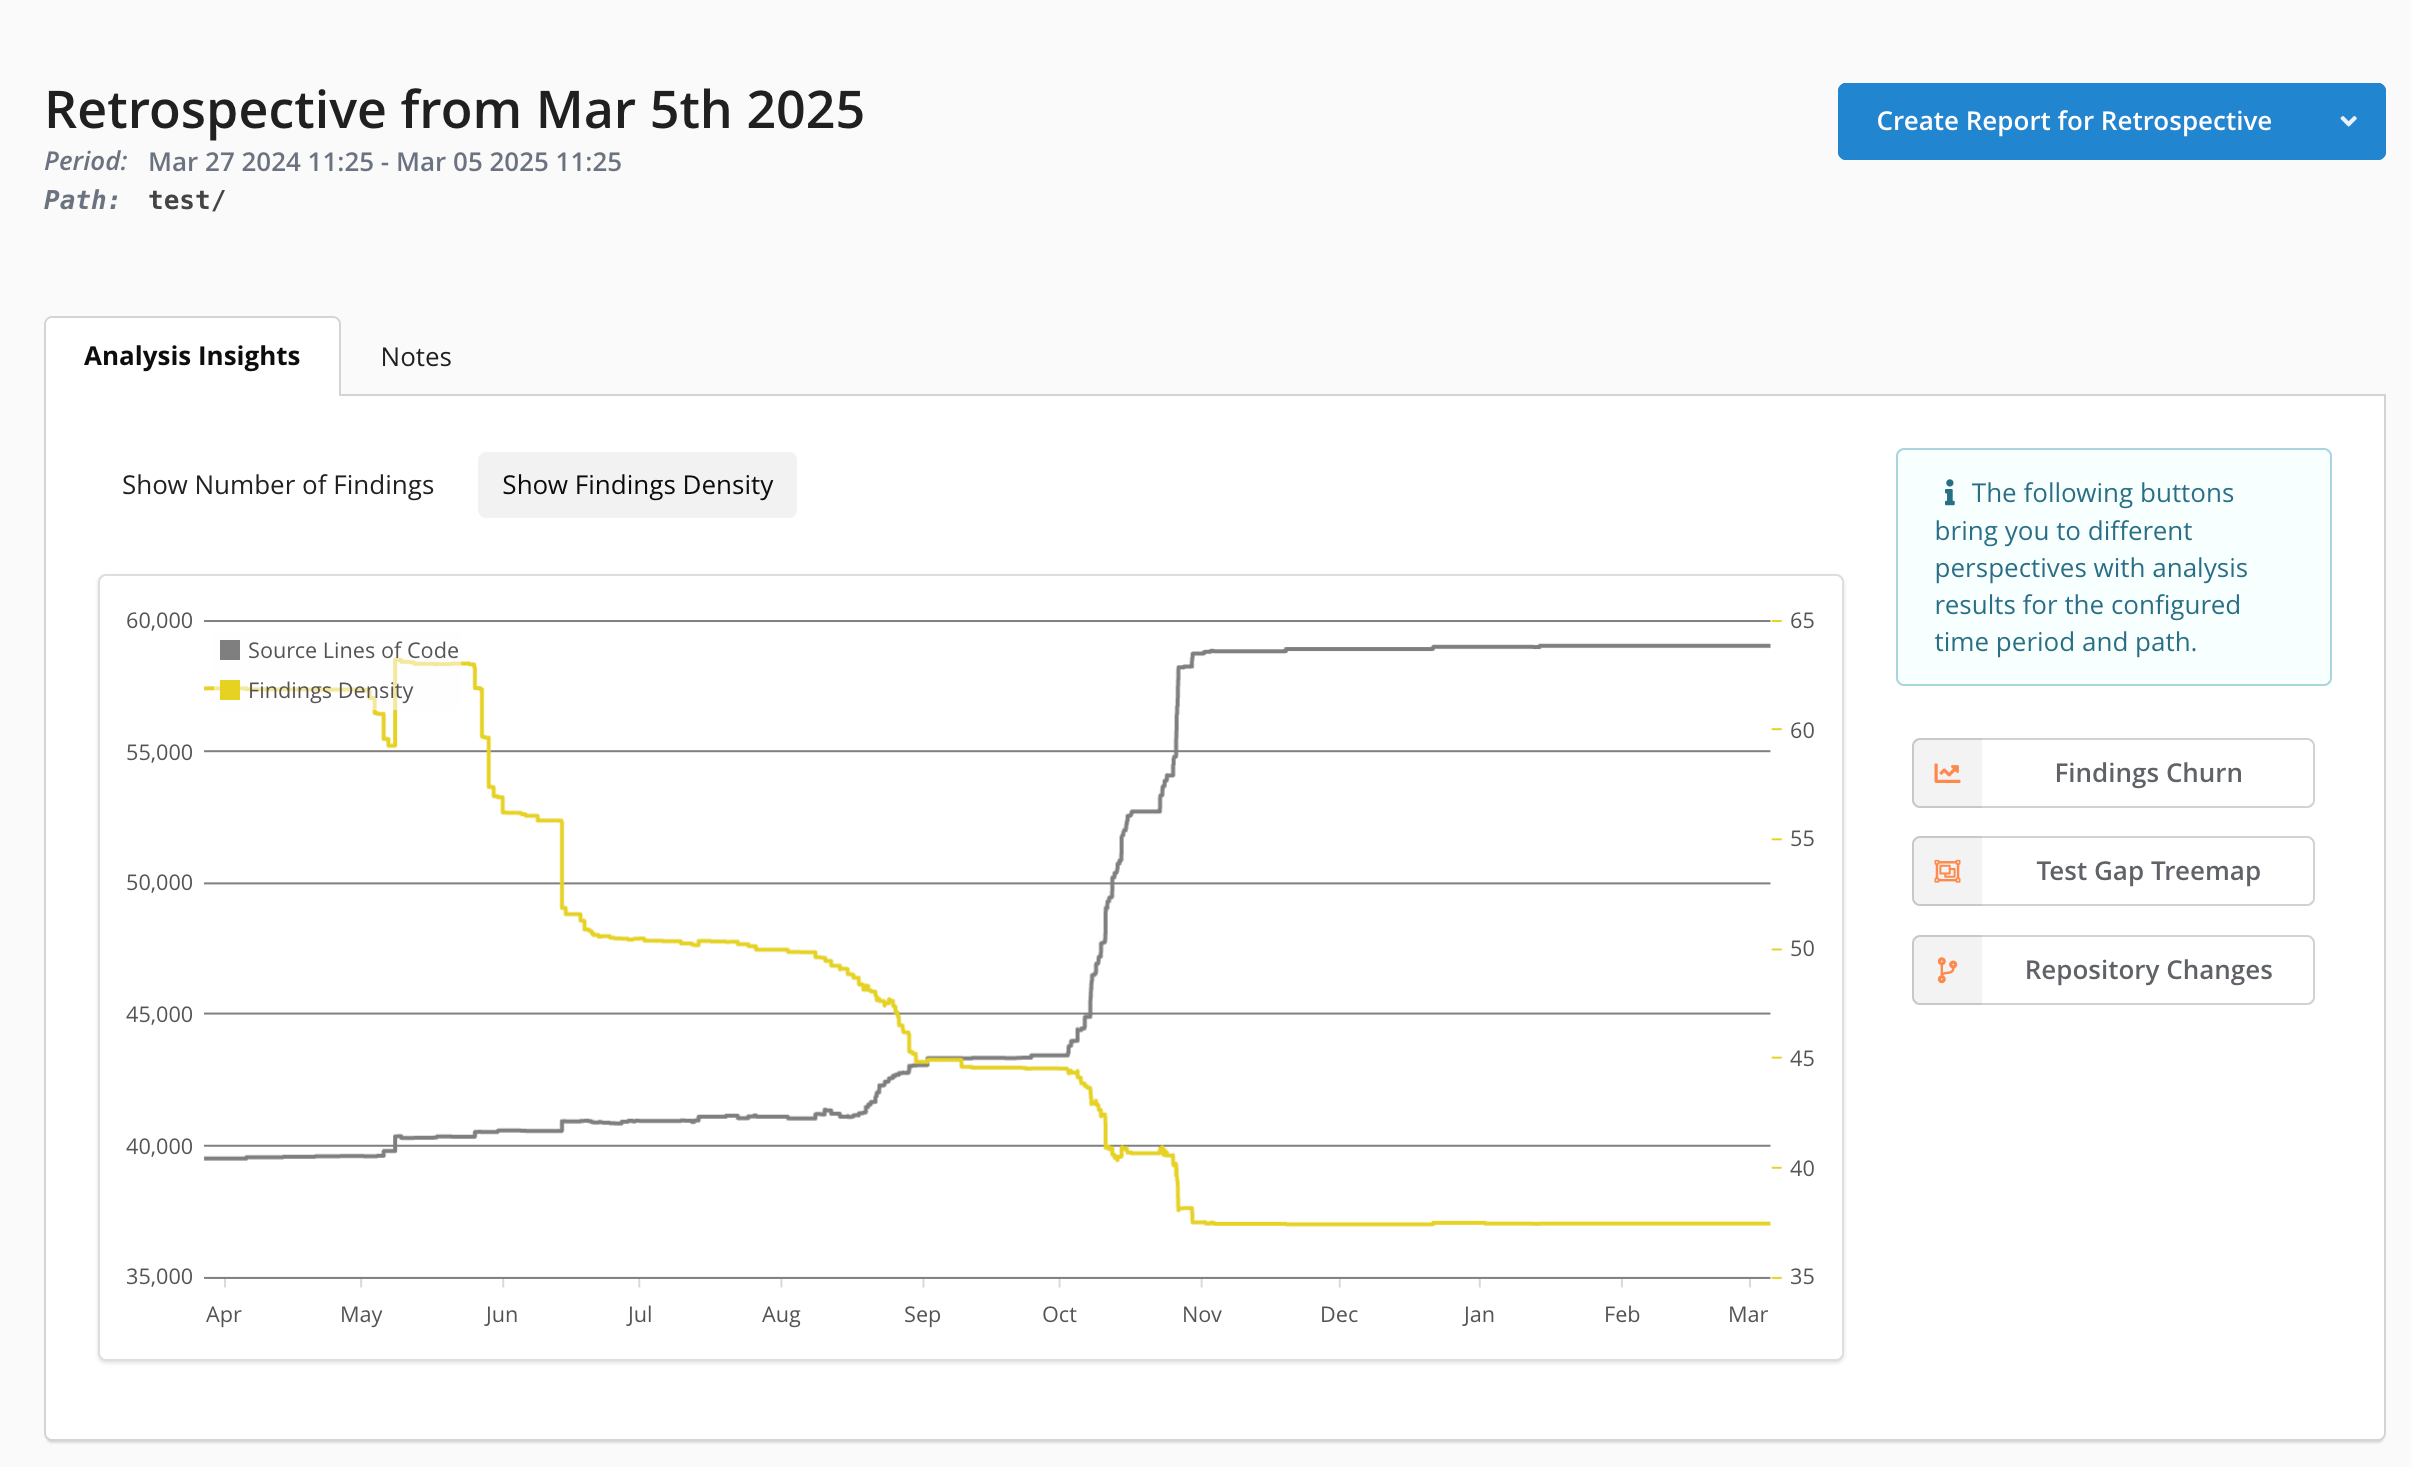Click the yellow Findings Density swatch
2411x1467 pixels.
tap(230, 690)
